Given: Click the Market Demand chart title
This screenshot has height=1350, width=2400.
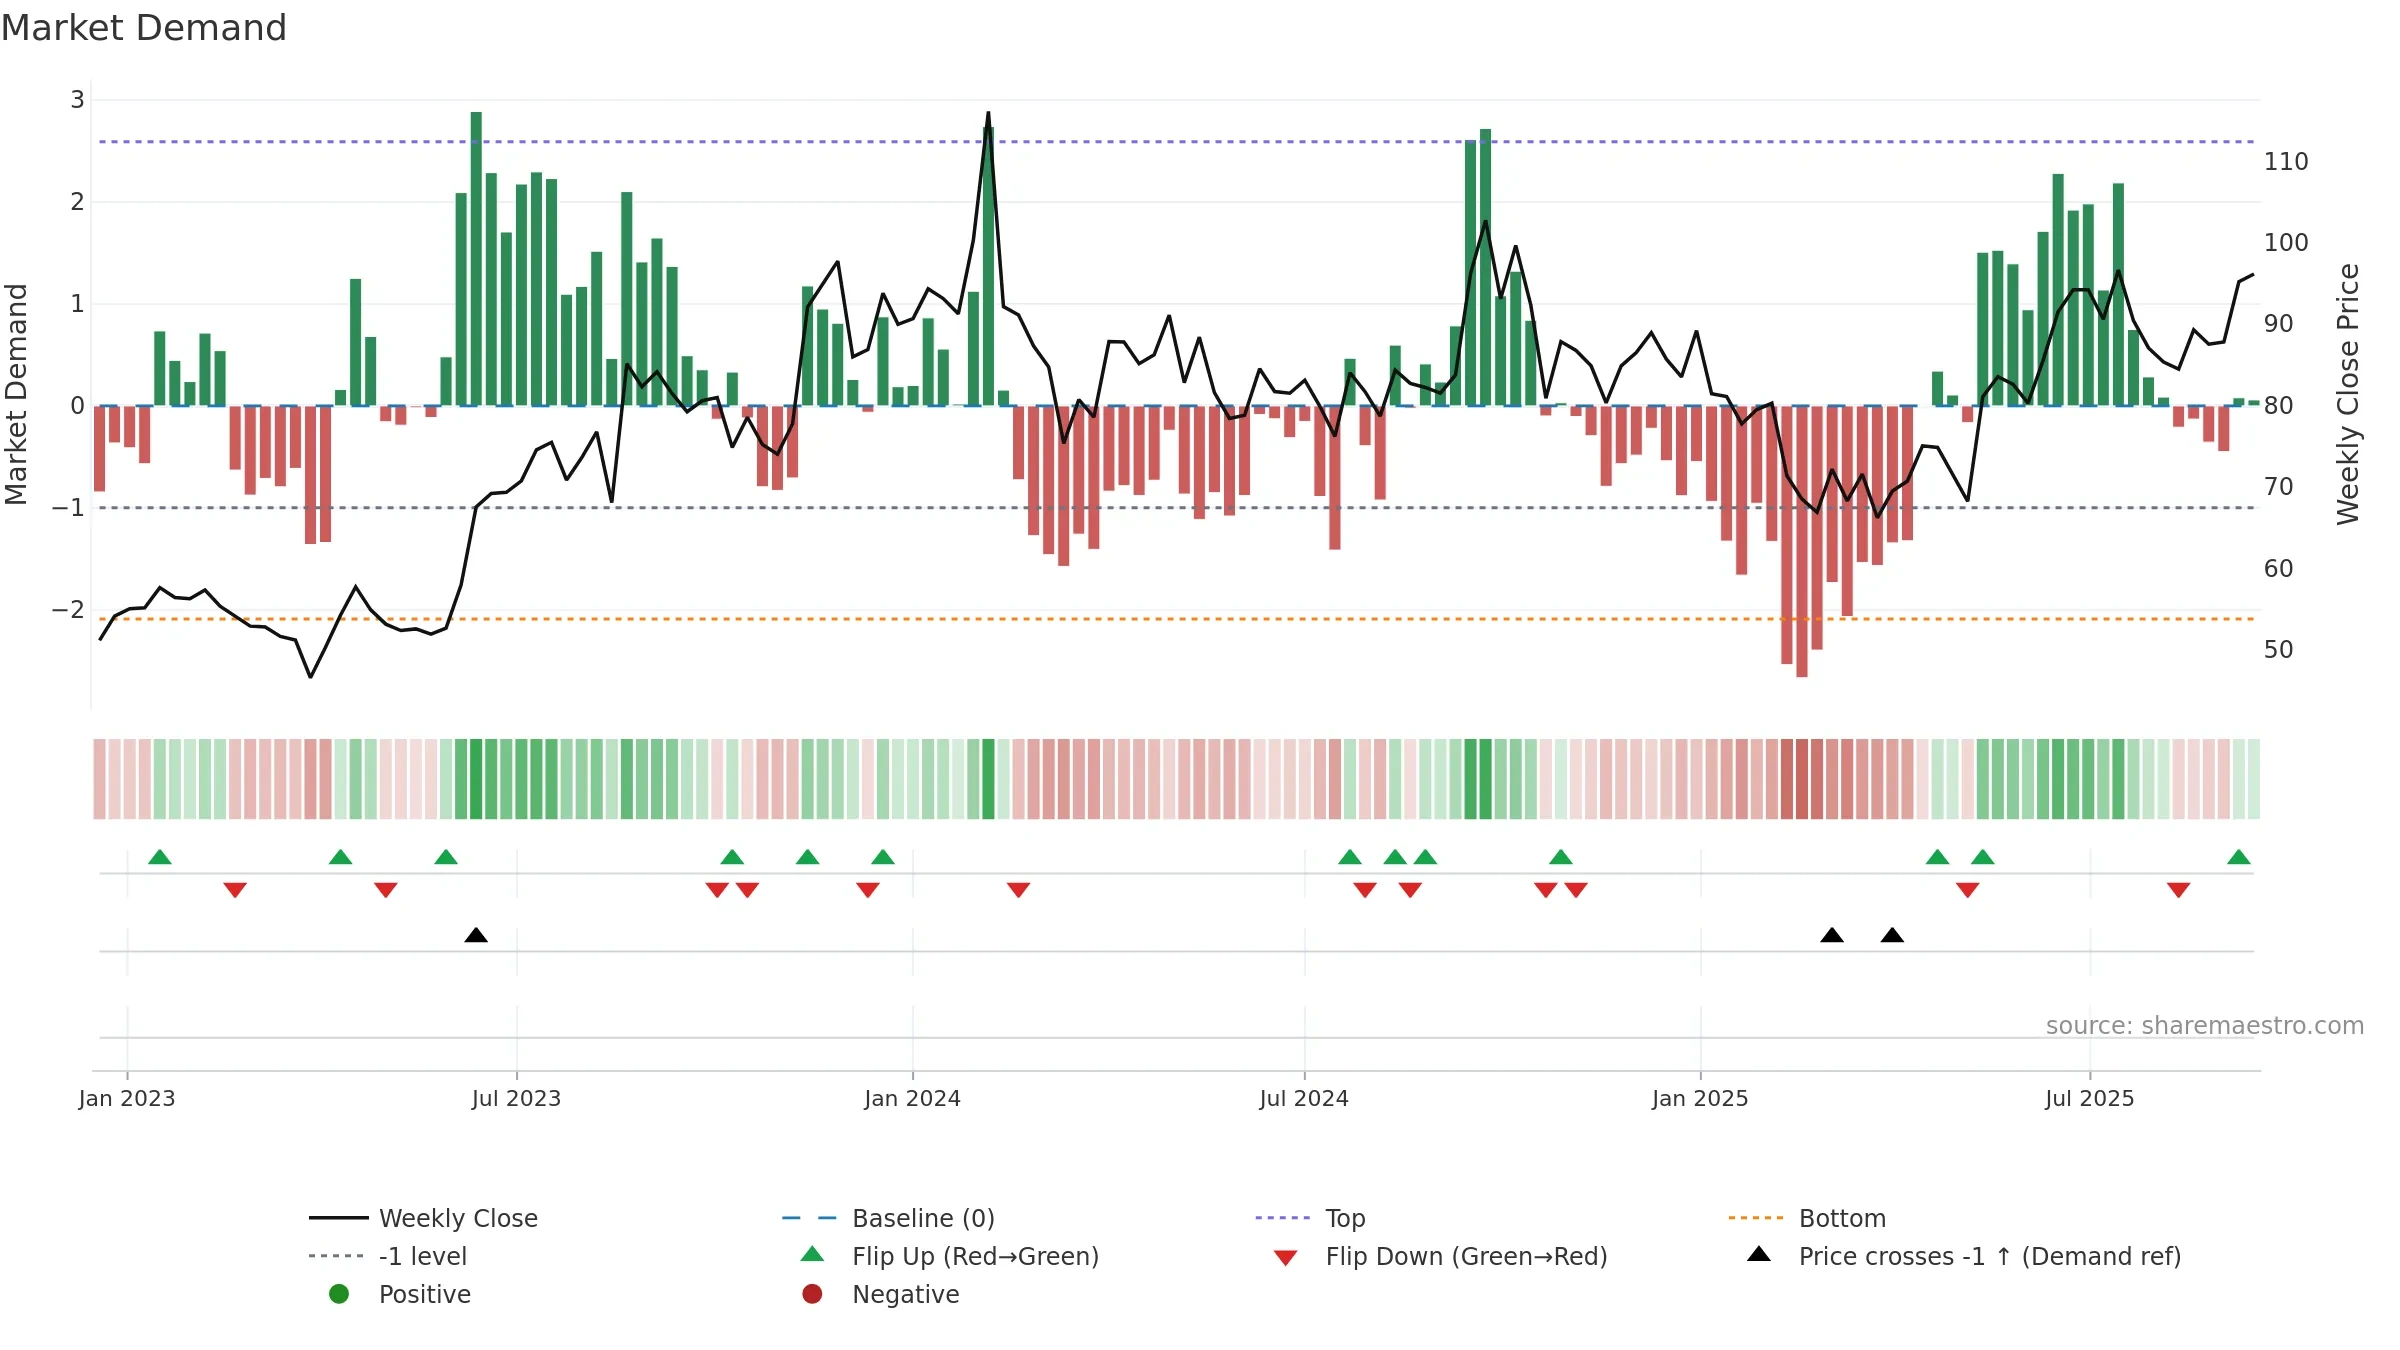Looking at the screenshot, I should pyautogui.click(x=144, y=28).
